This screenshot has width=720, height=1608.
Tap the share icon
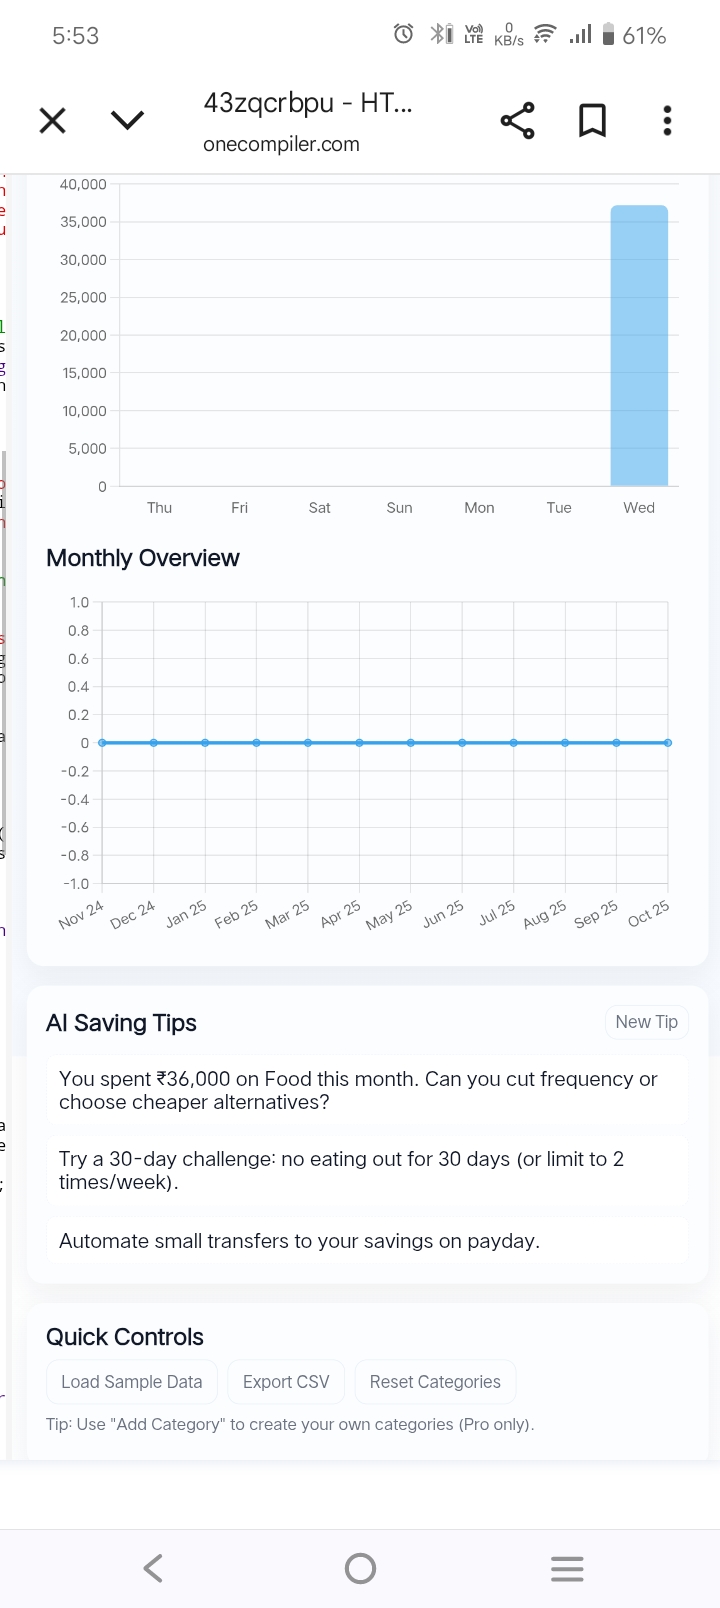click(517, 121)
